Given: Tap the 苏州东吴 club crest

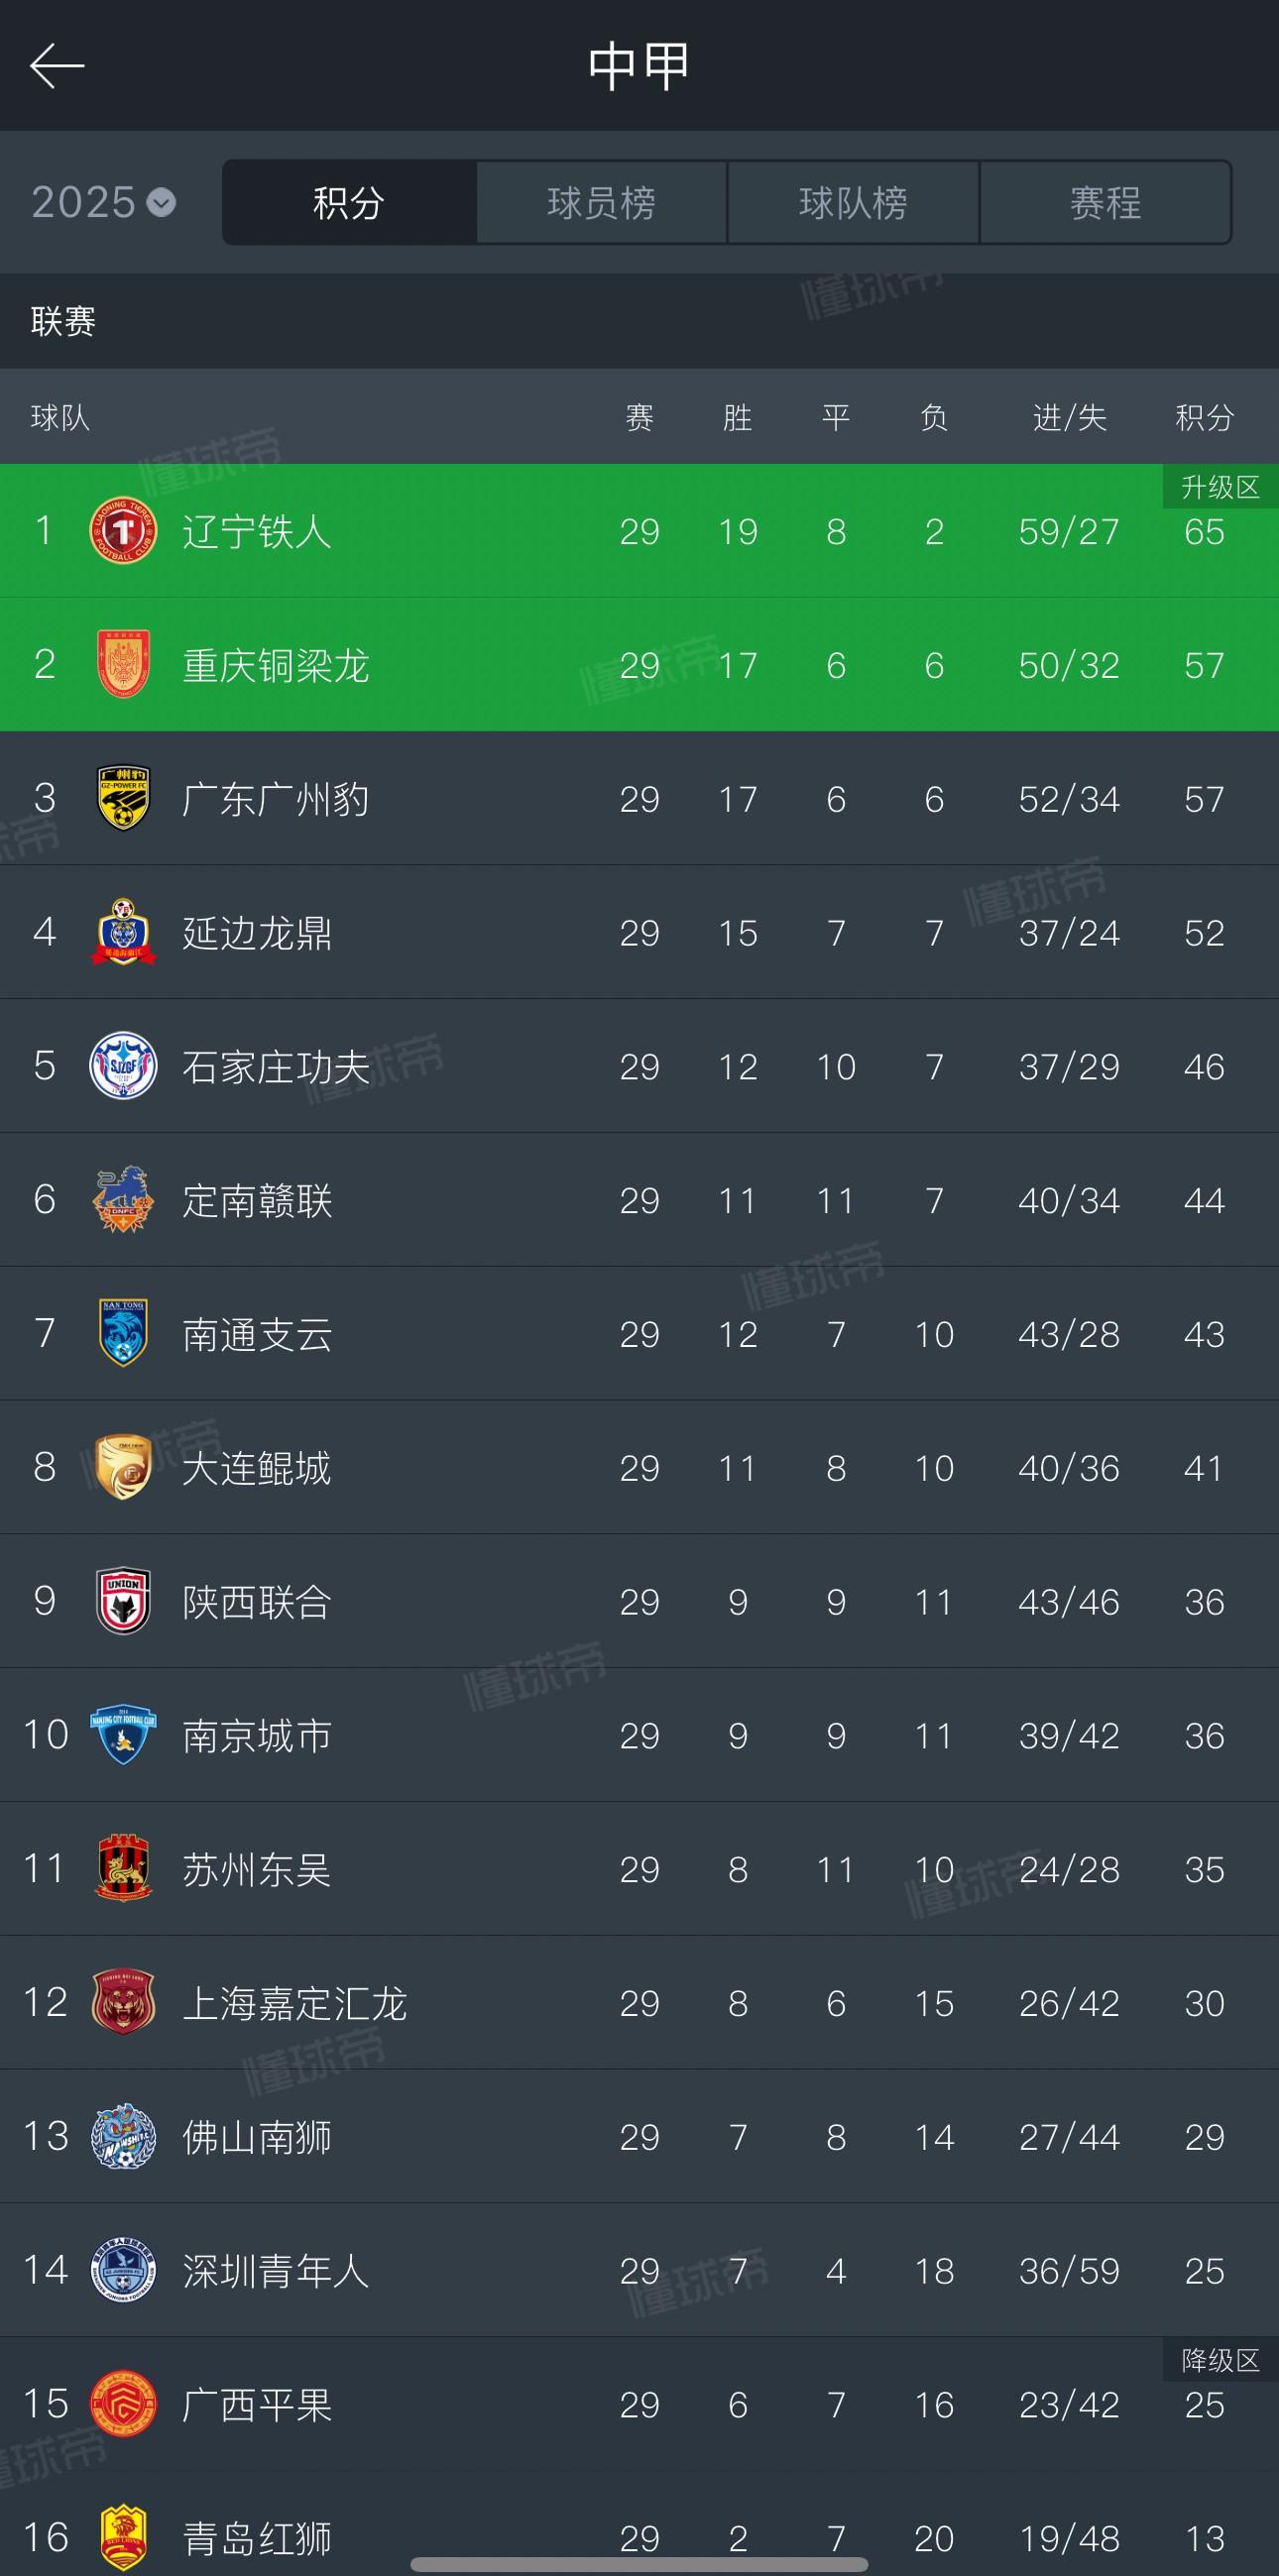Looking at the screenshot, I should (123, 1869).
